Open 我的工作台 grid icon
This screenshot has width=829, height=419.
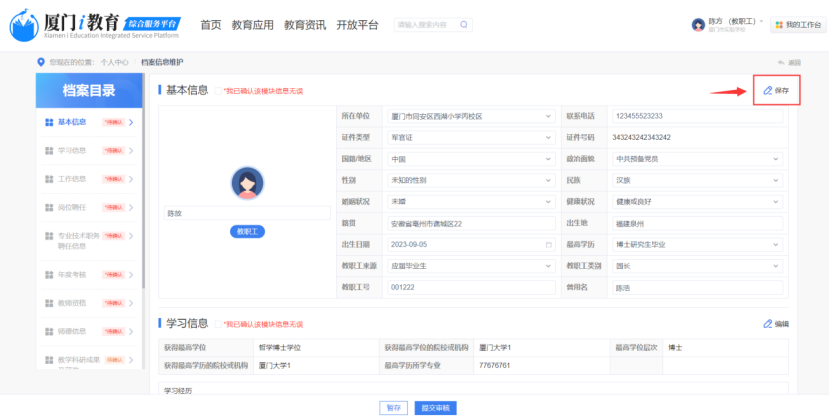779,24
